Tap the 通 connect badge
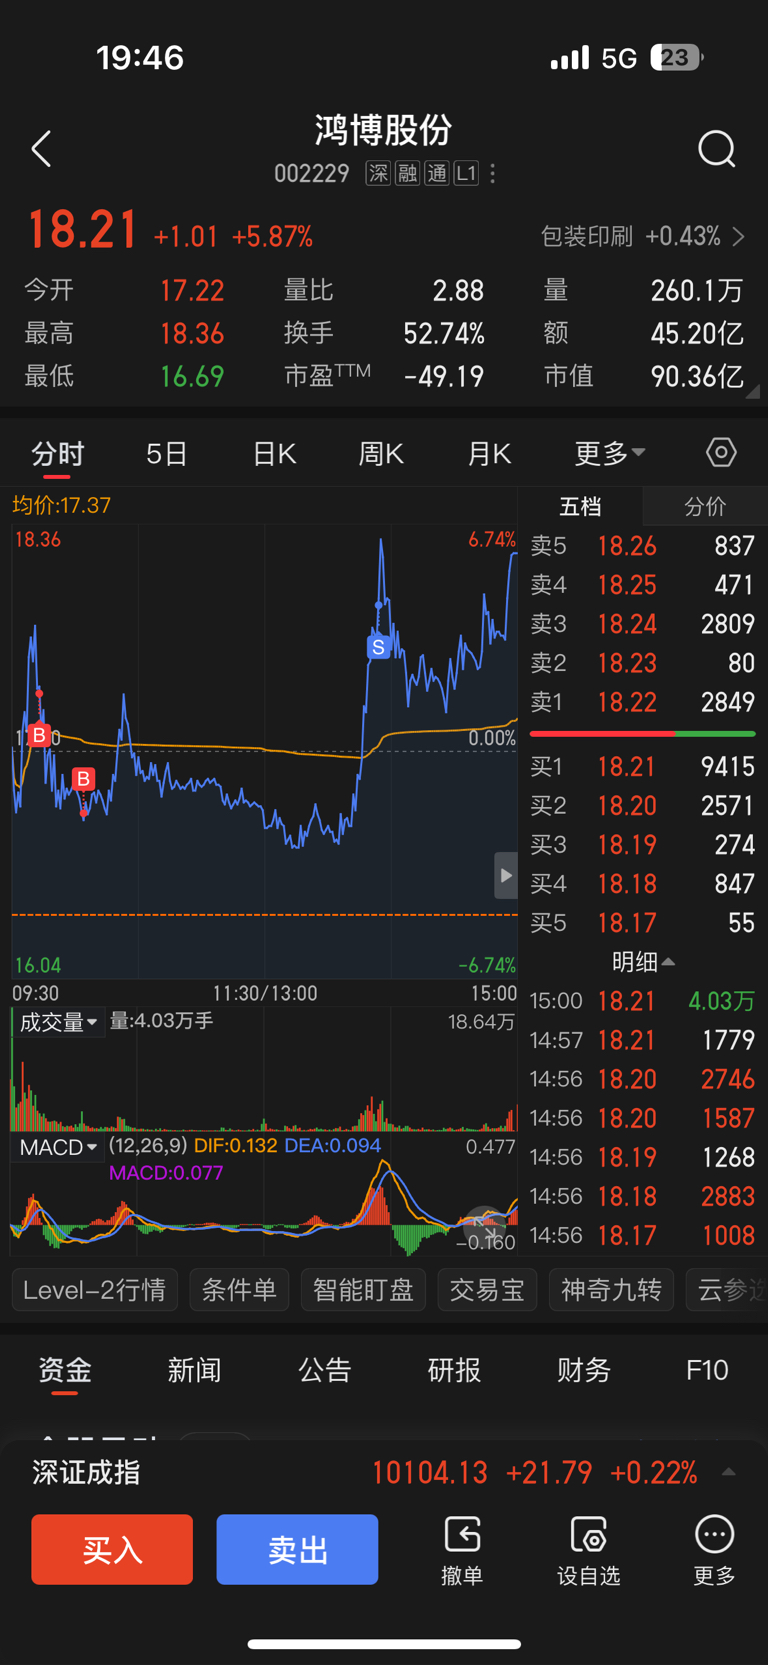This screenshot has width=769, height=1665. click(437, 174)
